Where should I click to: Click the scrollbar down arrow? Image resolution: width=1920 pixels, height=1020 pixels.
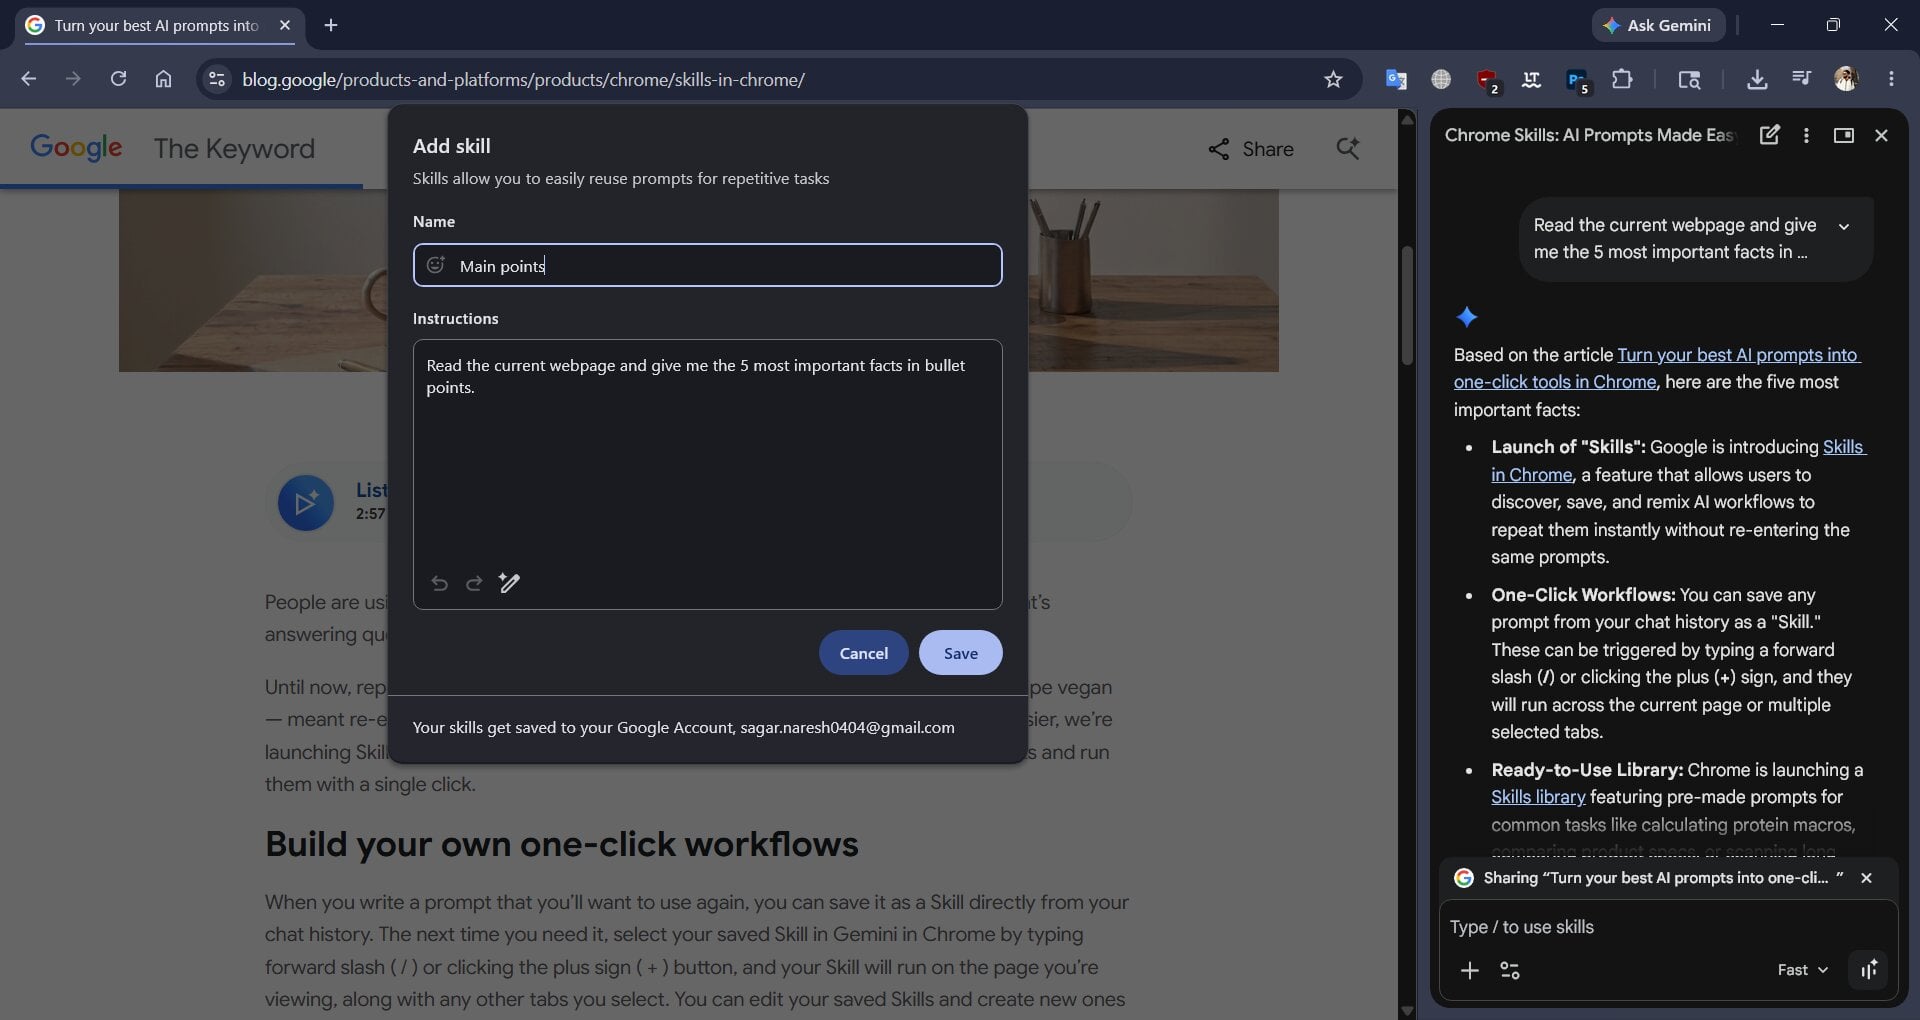click(x=1407, y=1010)
